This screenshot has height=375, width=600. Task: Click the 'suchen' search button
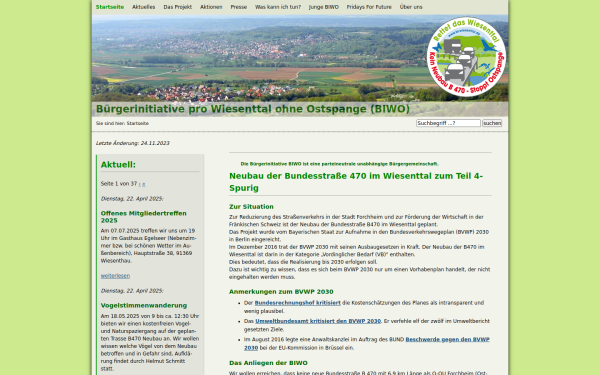[492, 123]
